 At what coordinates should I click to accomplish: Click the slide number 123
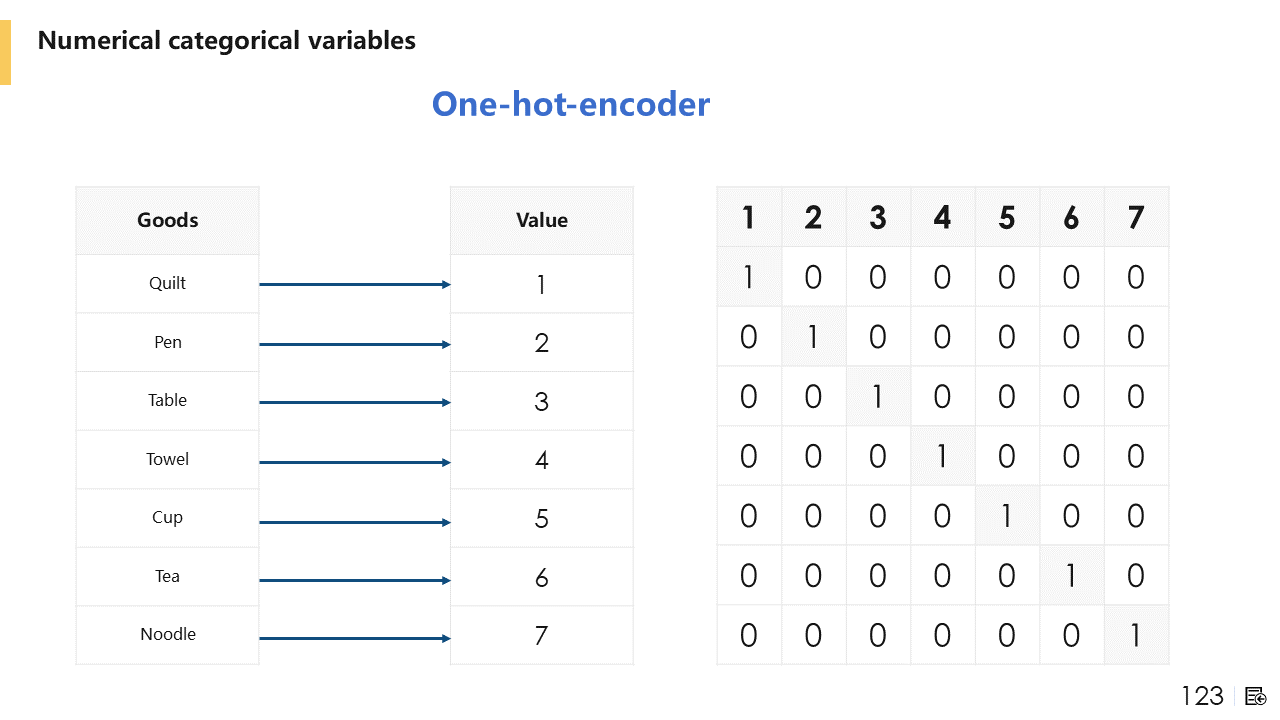[x=1202, y=696]
